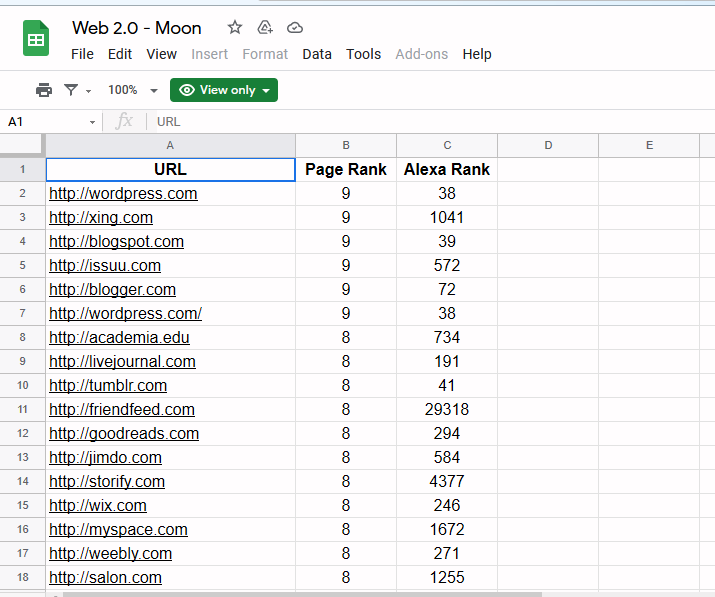Screen dimensions: 715x597
Task: Open the View menu
Action: pos(161,54)
